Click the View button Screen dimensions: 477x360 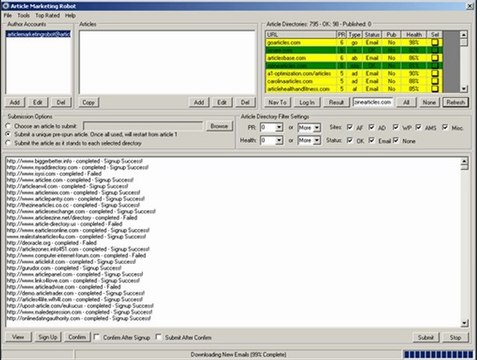click(18, 337)
